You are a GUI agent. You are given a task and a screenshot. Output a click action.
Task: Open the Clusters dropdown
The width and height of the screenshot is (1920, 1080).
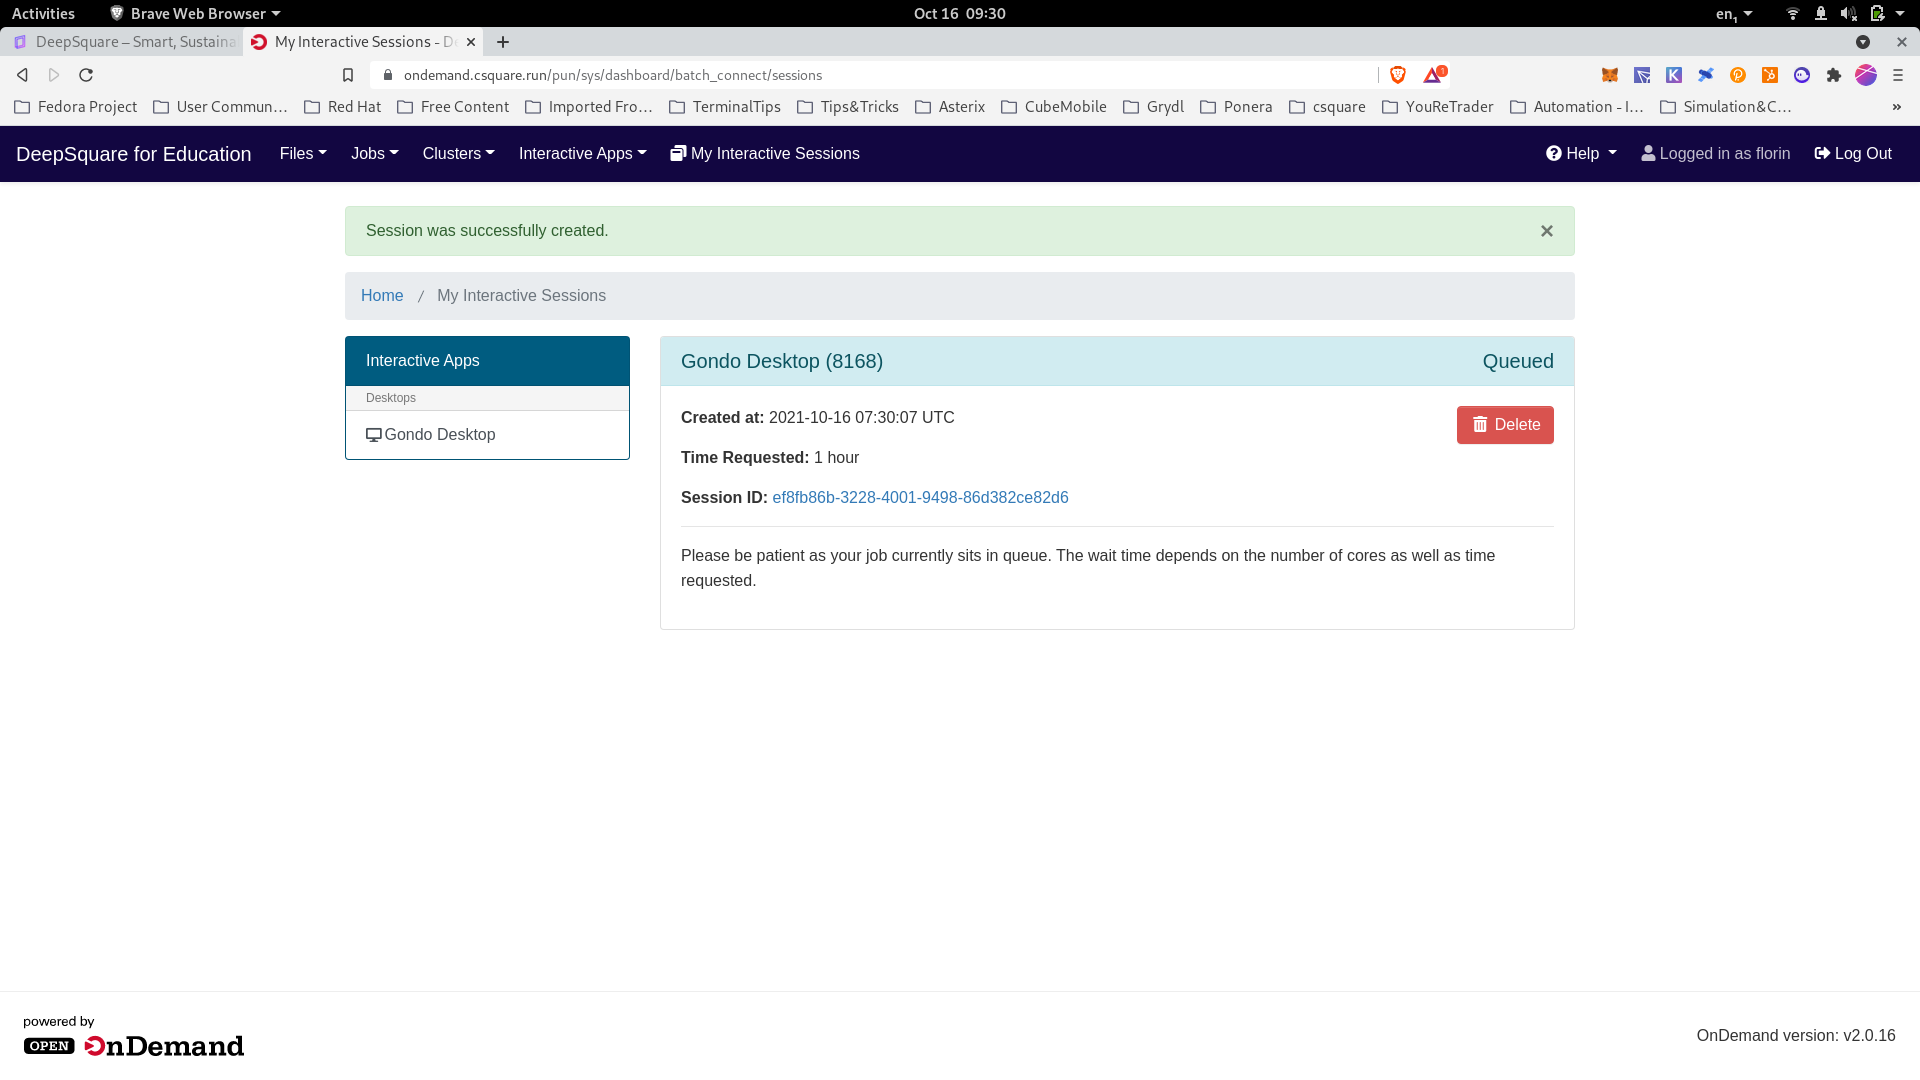click(458, 153)
